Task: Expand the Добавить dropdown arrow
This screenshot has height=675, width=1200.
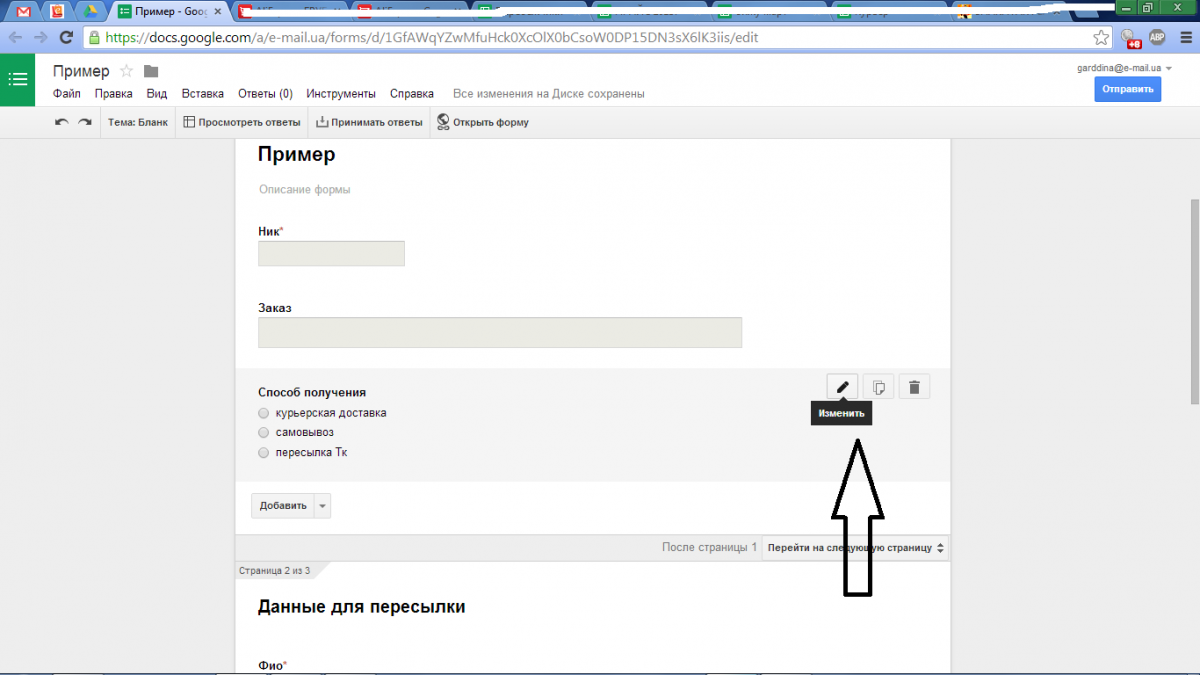Action: (x=322, y=506)
